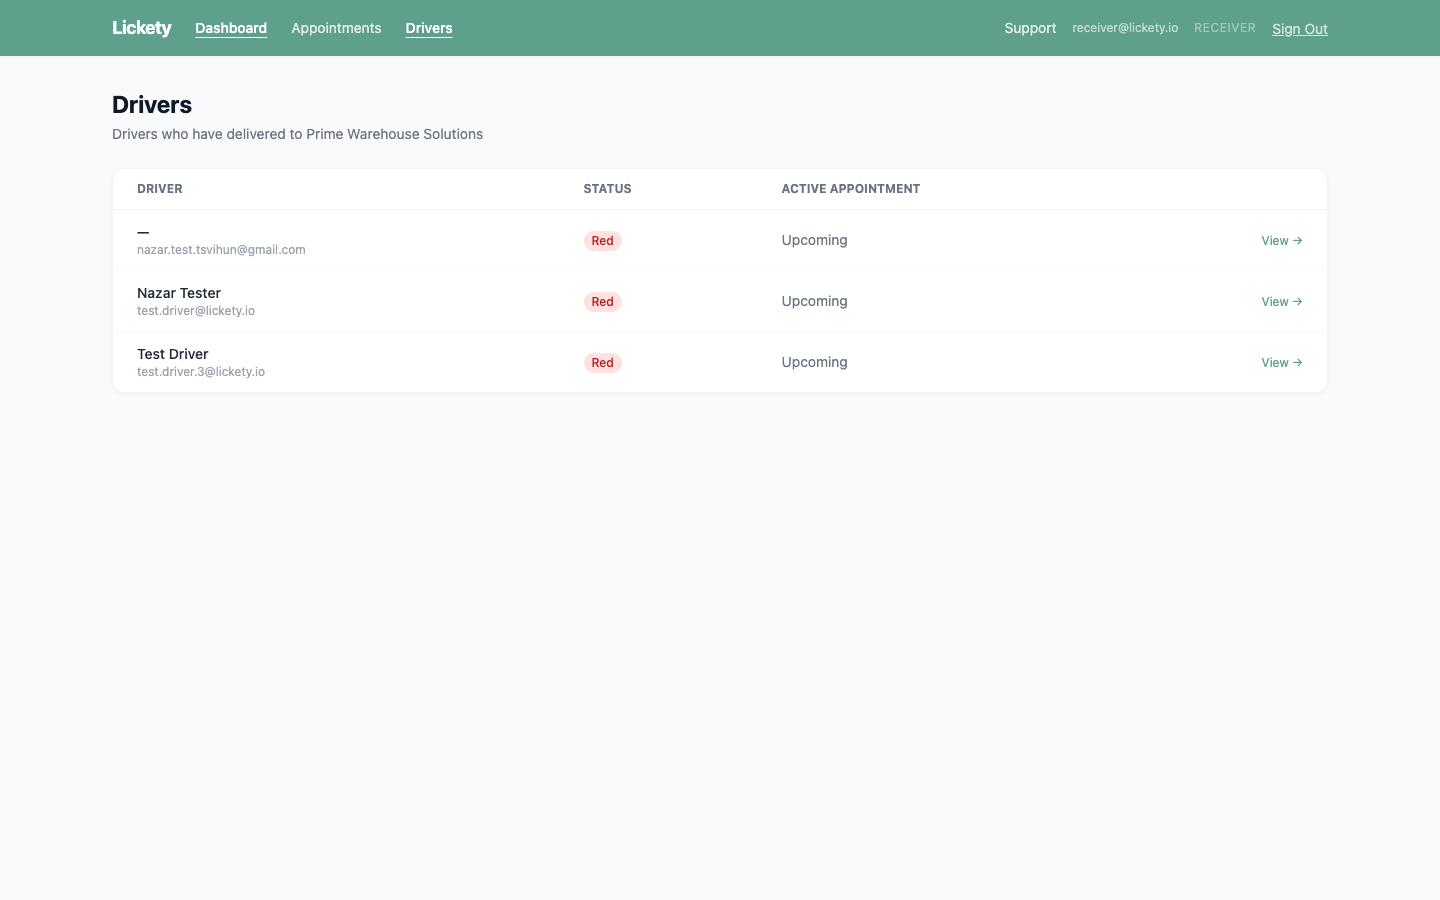This screenshot has height=900, width=1440.
Task: Open Support from the header
Action: pyautogui.click(x=1030, y=28)
